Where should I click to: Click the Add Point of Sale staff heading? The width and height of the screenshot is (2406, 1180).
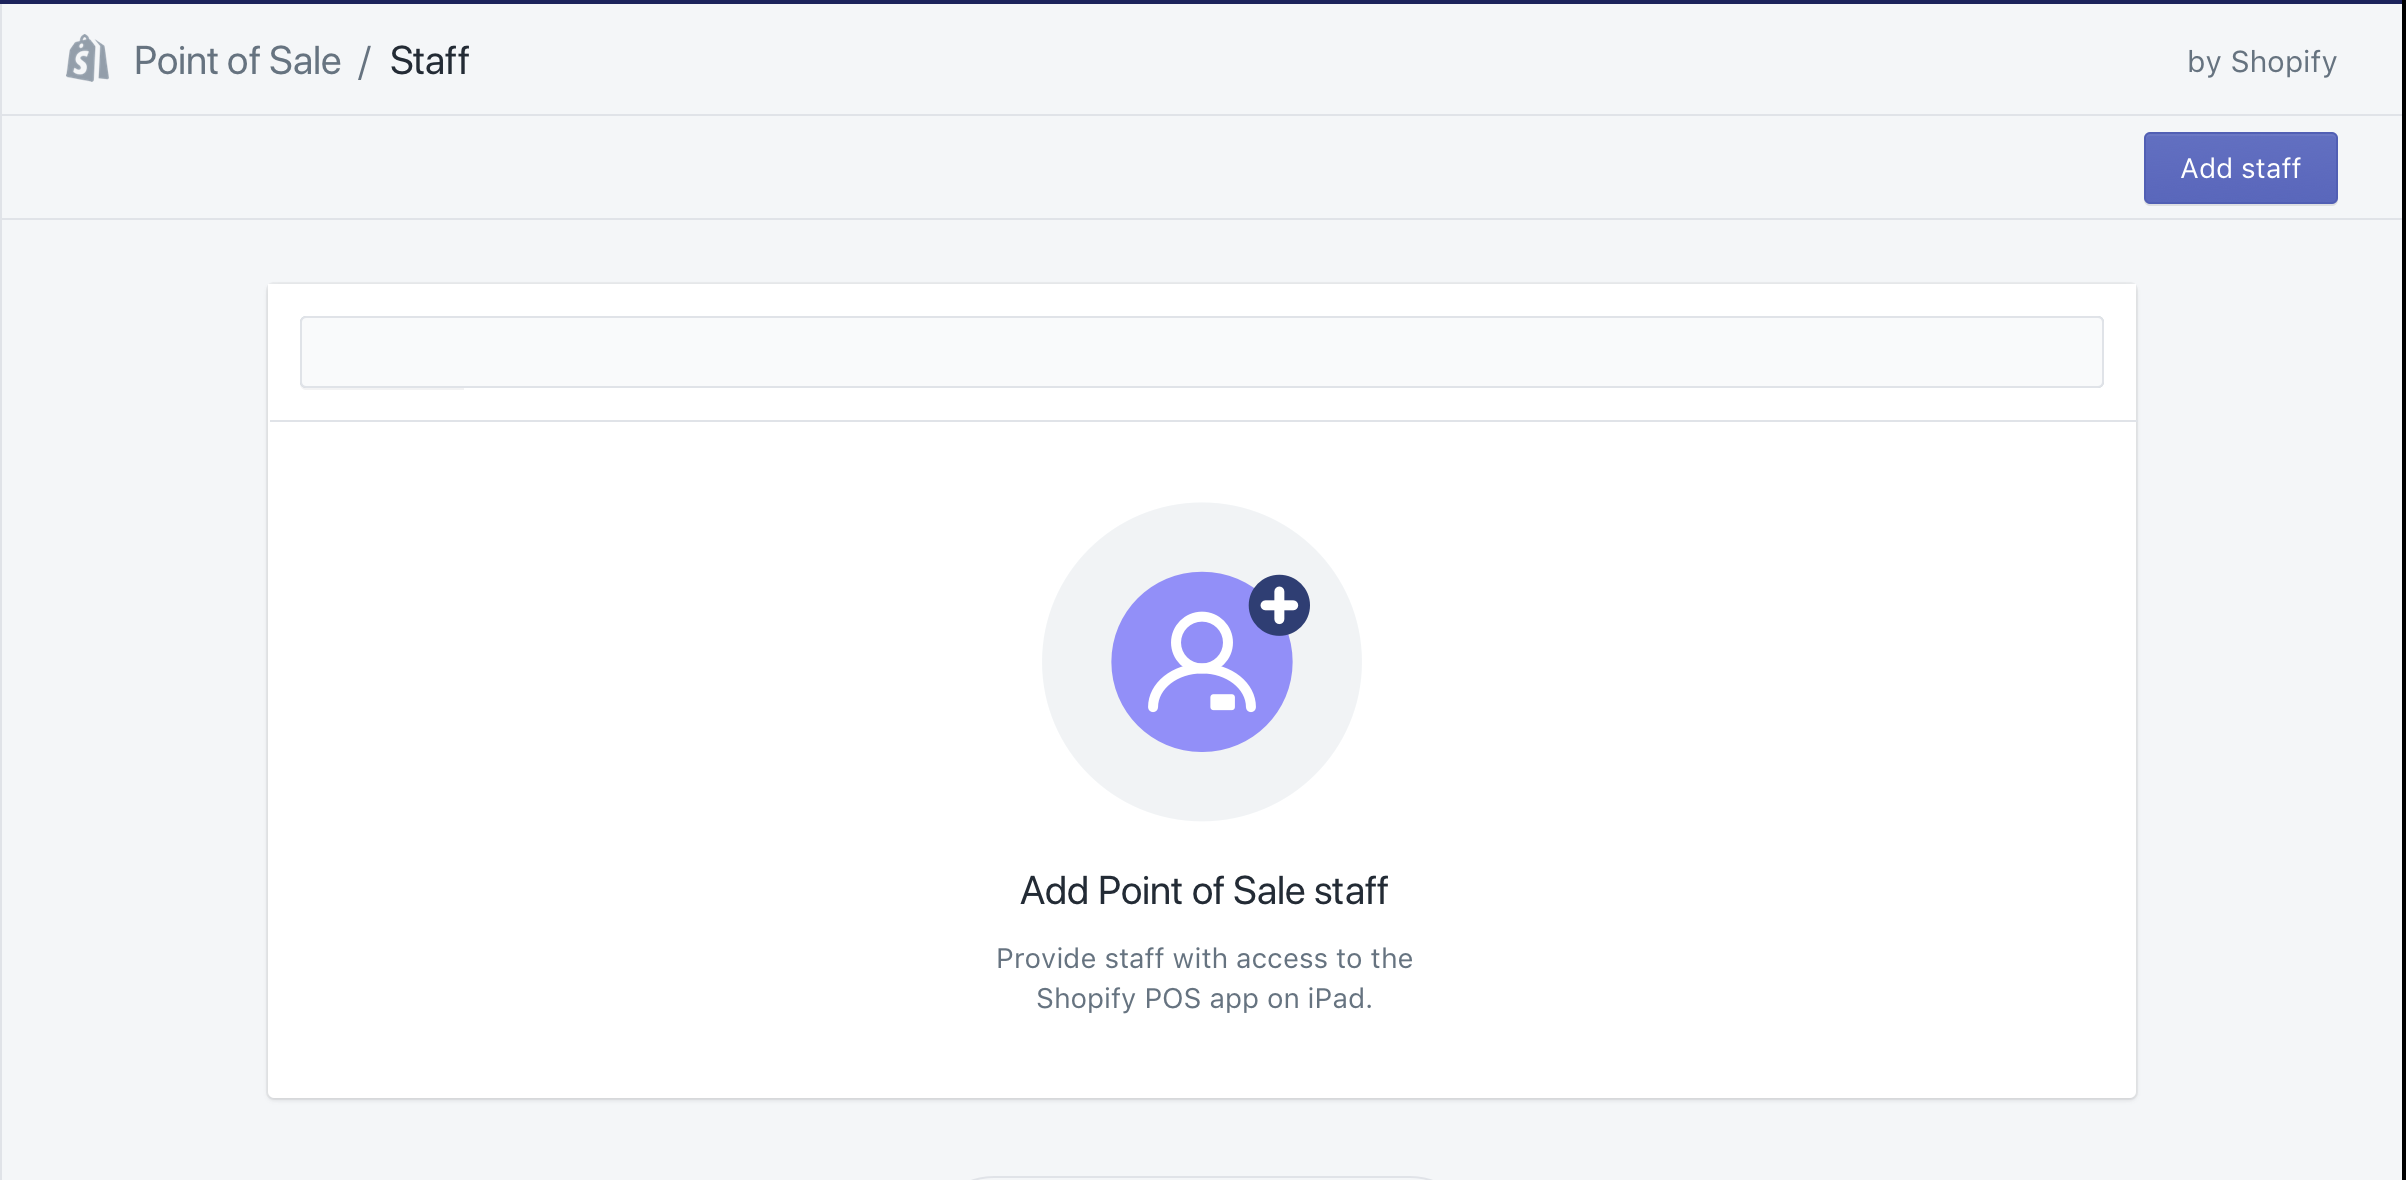(1203, 890)
